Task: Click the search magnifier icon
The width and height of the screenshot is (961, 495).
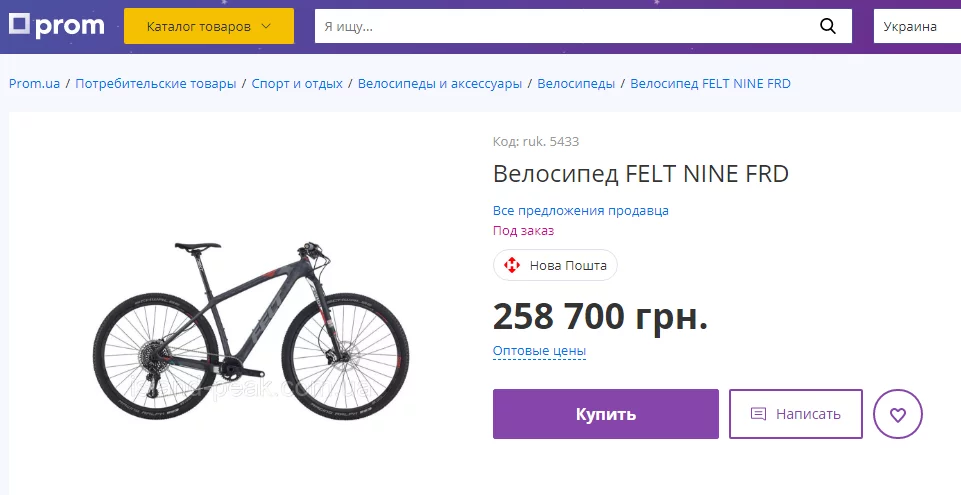Action: point(828,26)
